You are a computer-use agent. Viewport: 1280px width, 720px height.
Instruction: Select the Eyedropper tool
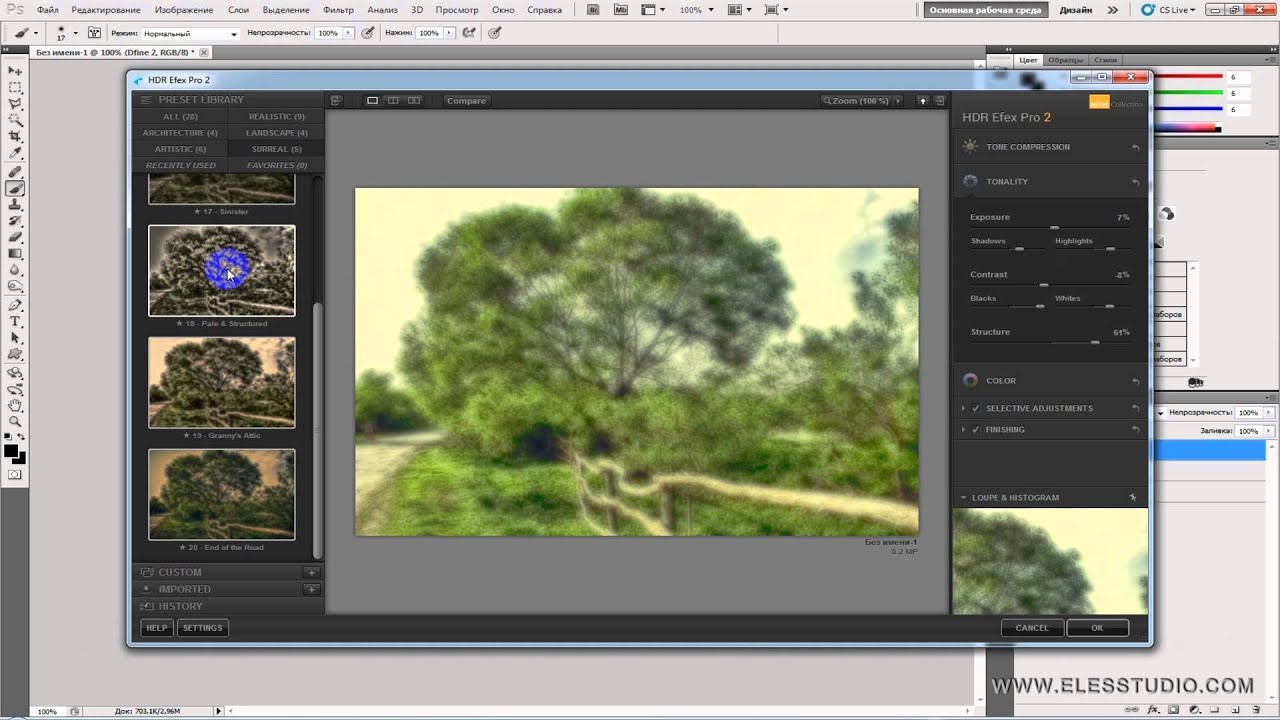coord(15,153)
